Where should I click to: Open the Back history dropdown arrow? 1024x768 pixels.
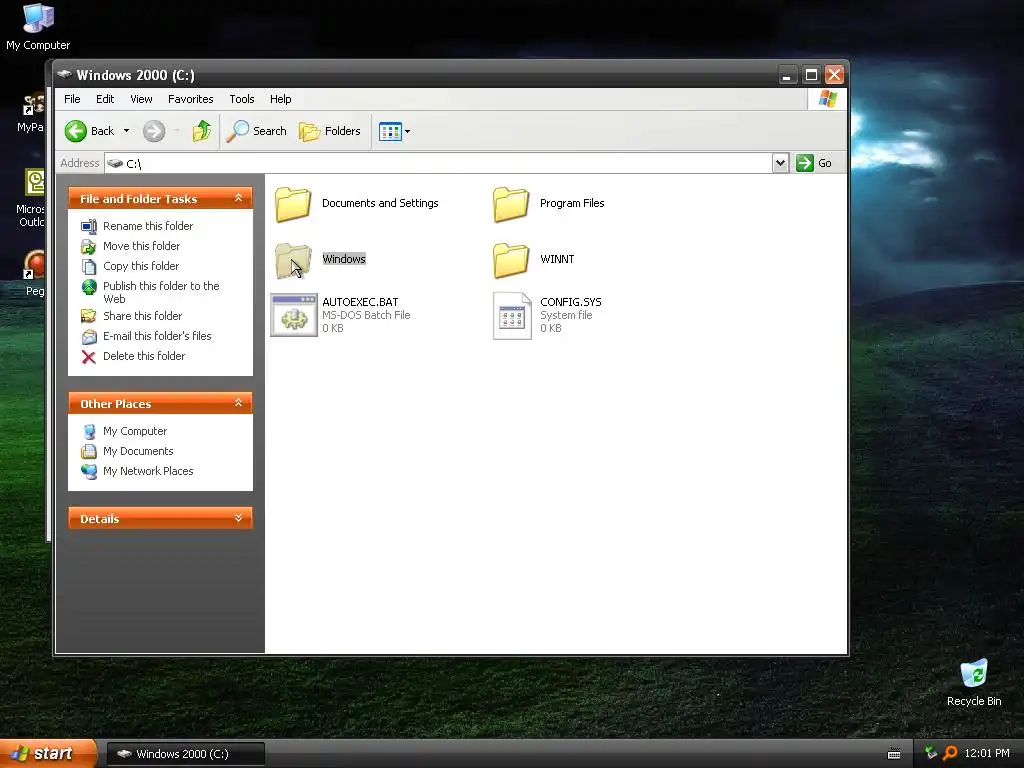click(x=127, y=131)
